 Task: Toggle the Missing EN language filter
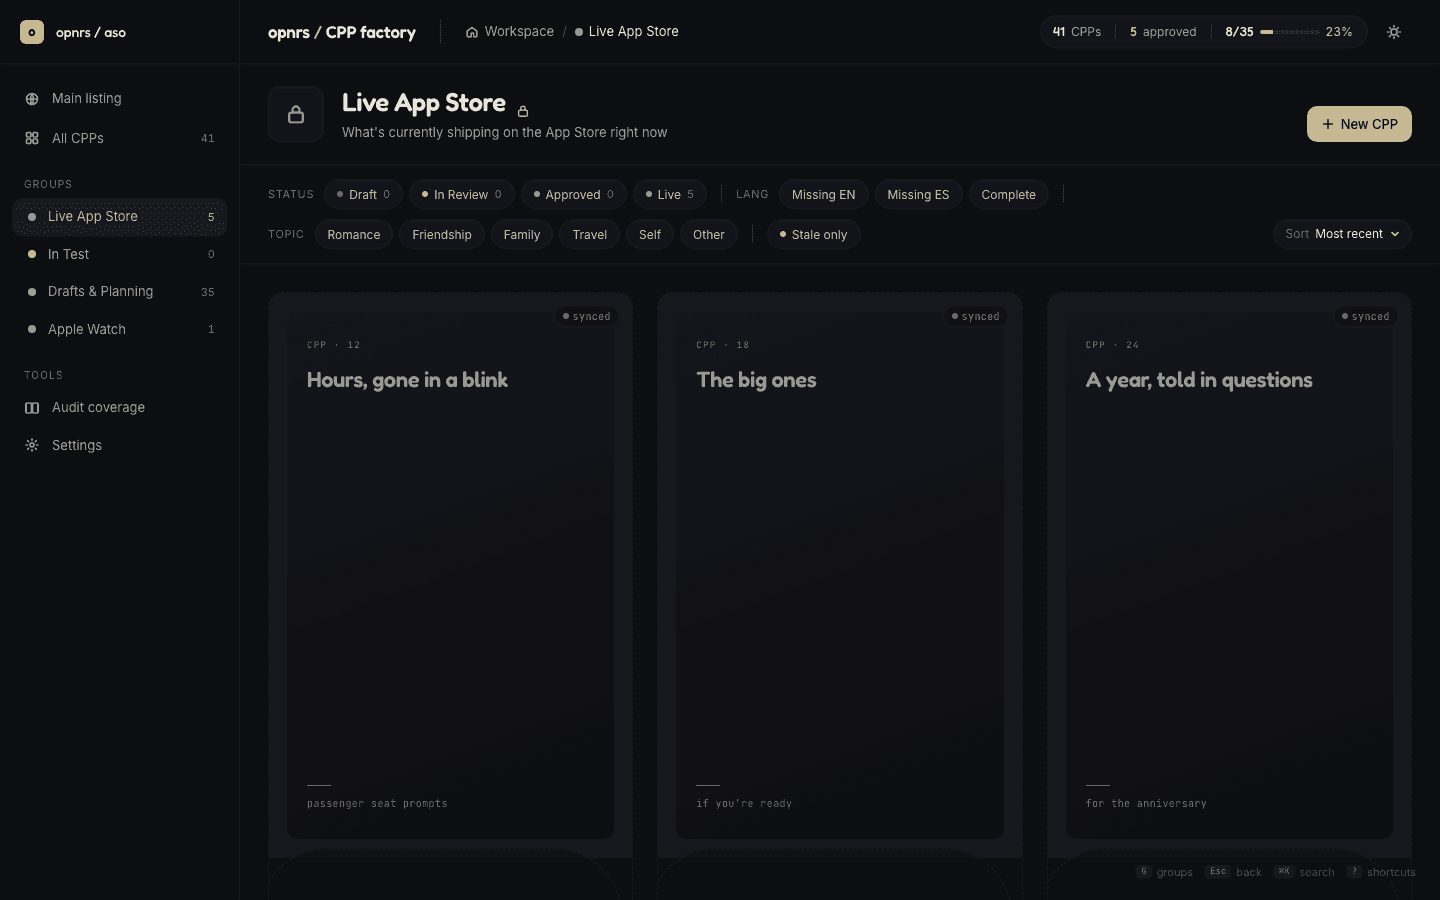[x=824, y=194]
